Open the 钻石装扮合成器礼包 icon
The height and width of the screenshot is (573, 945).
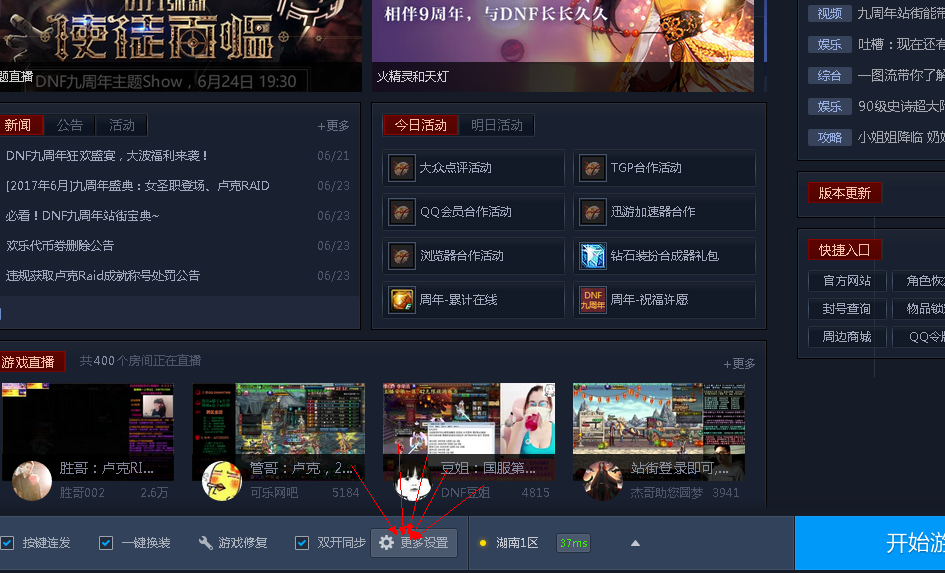592,256
